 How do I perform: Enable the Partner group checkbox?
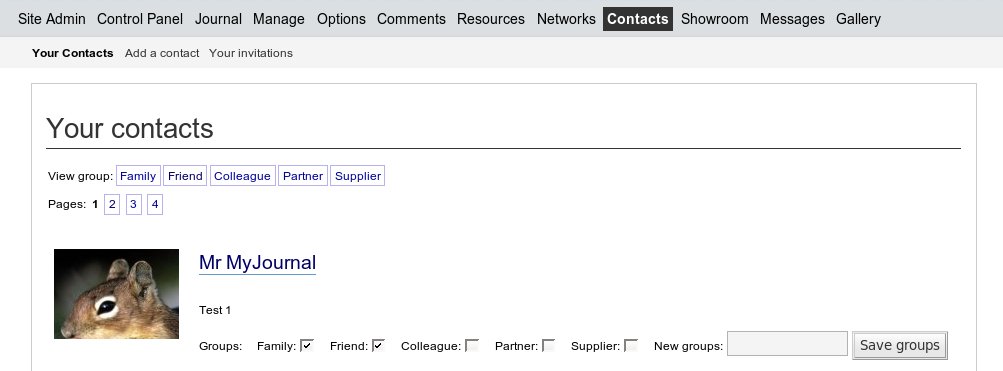pos(549,345)
